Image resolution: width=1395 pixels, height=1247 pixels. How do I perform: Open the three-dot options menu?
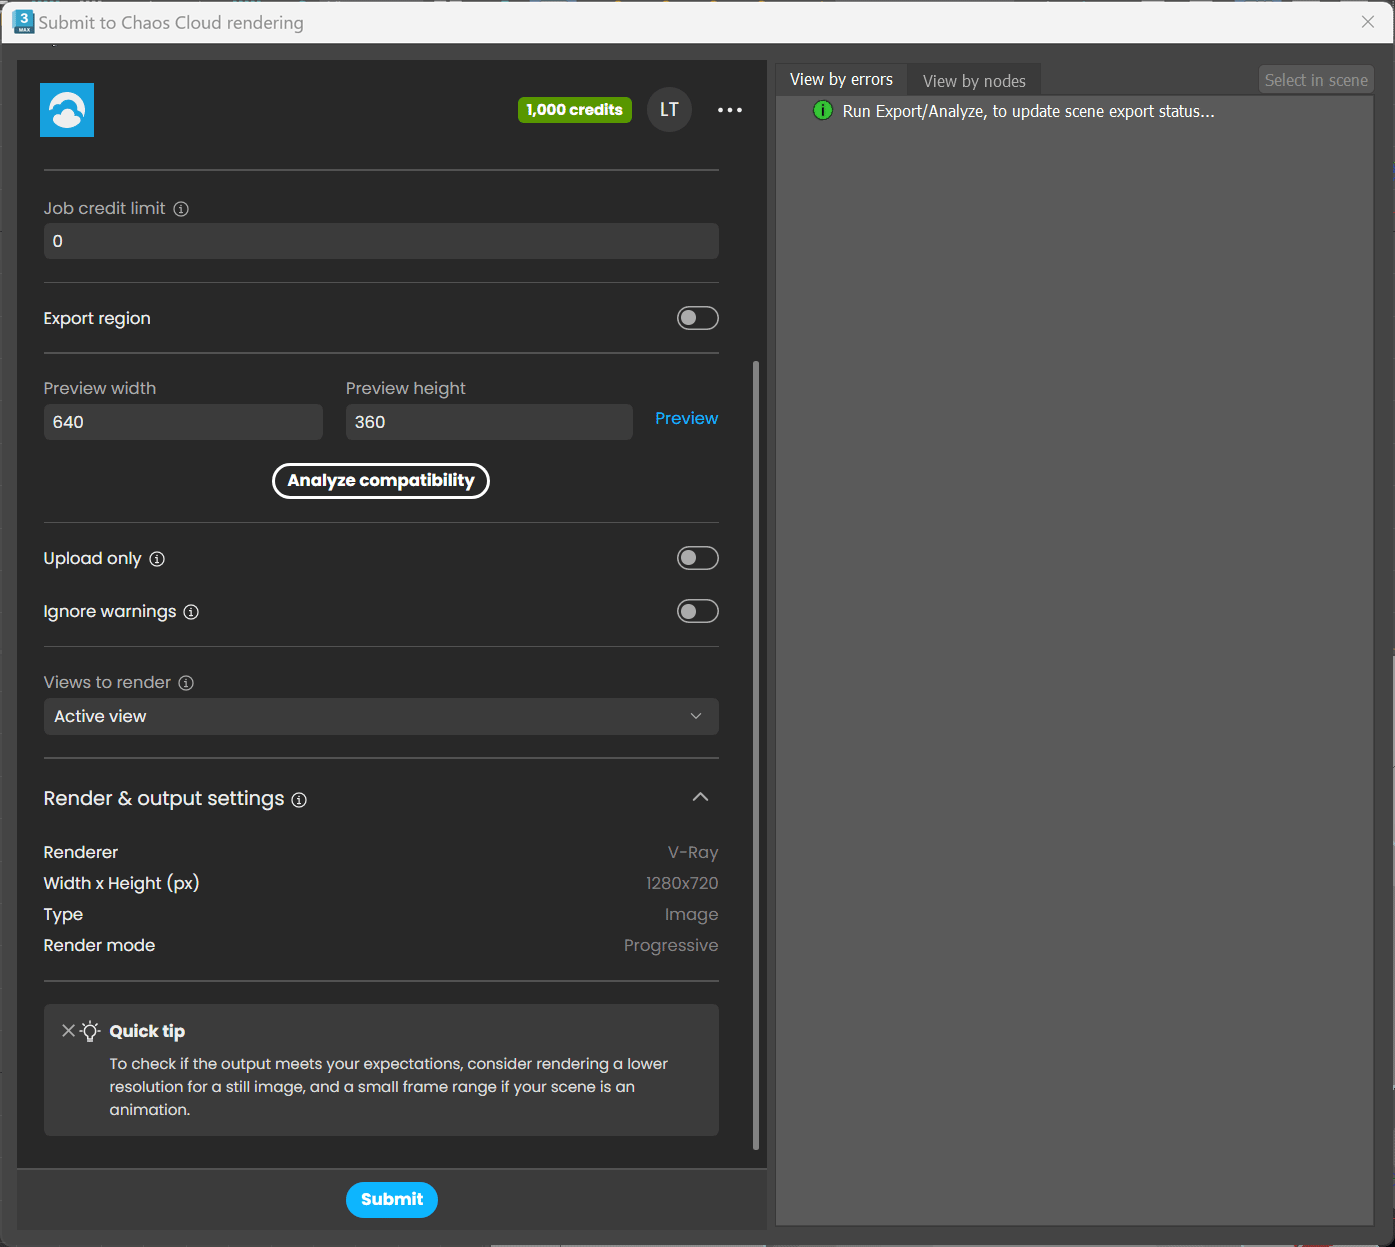pyautogui.click(x=730, y=110)
